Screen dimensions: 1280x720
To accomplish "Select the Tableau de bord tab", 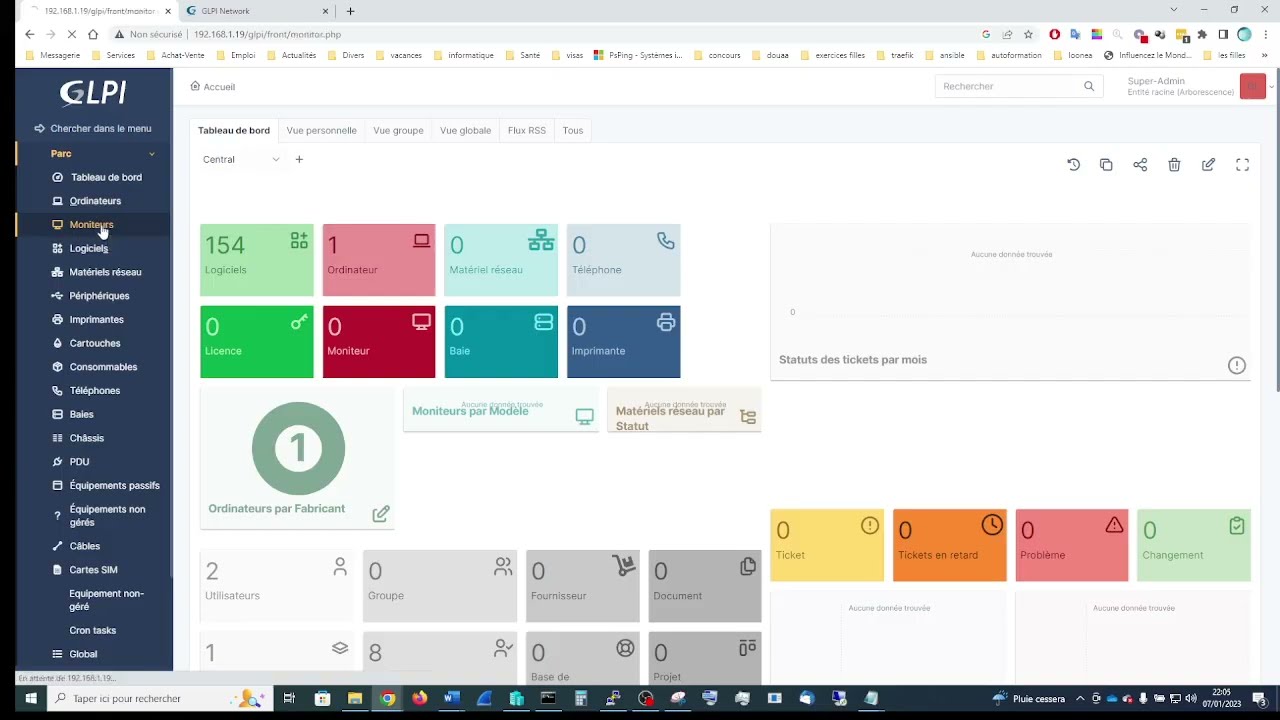I will (234, 130).
